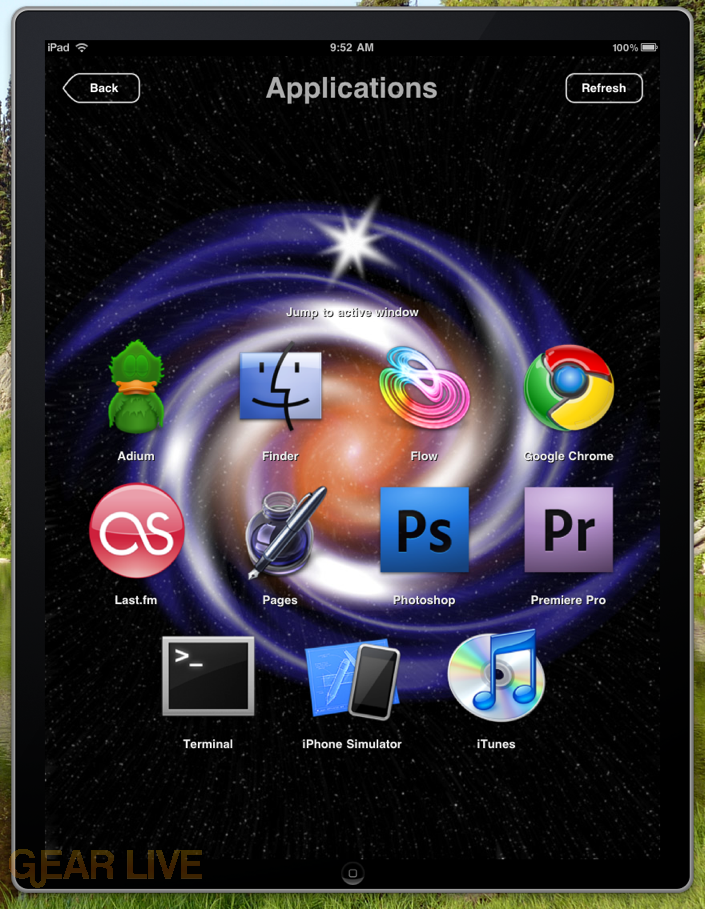The height and width of the screenshot is (909, 705).
Task: Click the Finder text label
Action: tap(281, 456)
